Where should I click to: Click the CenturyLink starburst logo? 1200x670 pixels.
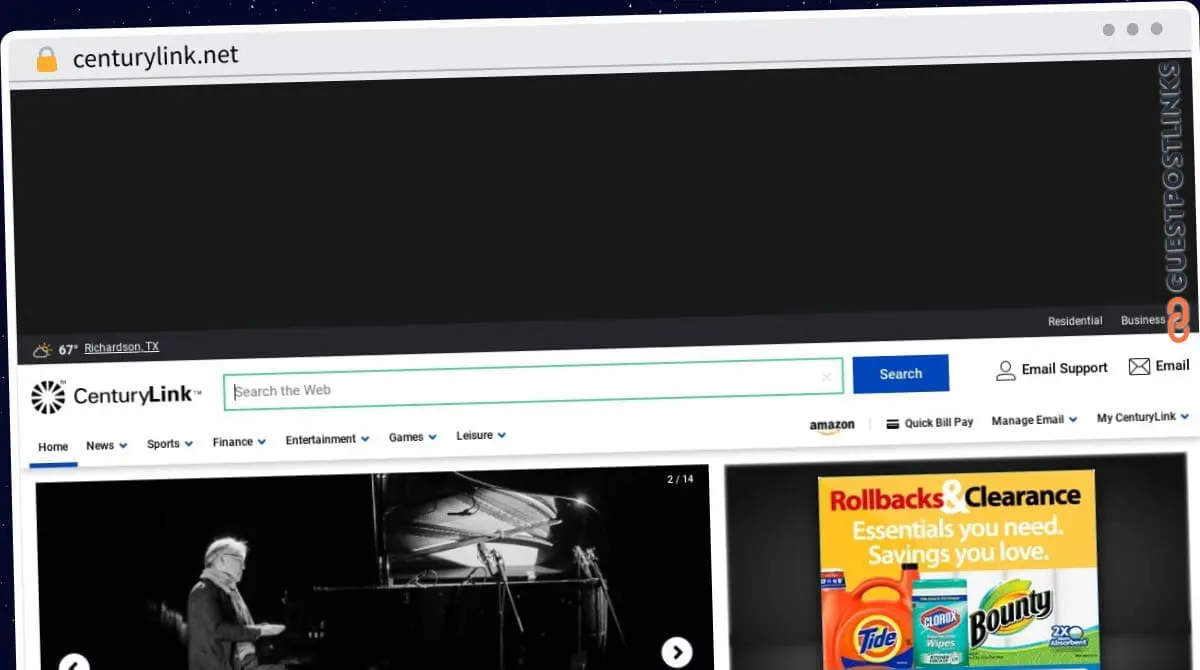tap(48, 397)
